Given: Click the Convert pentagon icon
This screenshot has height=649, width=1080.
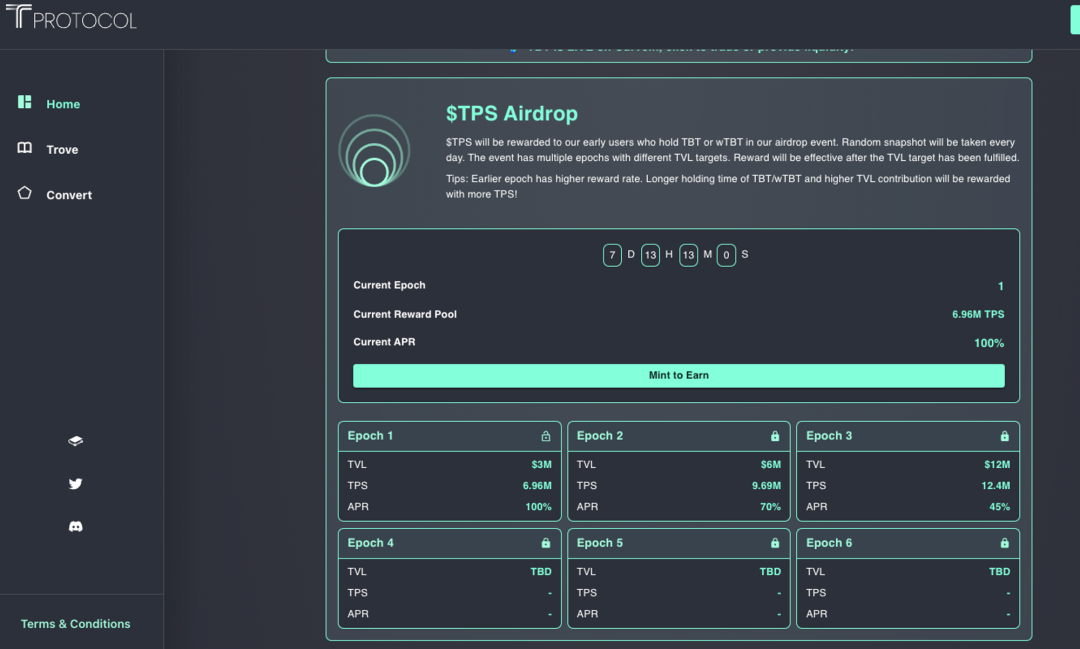Looking at the screenshot, I should pos(25,193).
